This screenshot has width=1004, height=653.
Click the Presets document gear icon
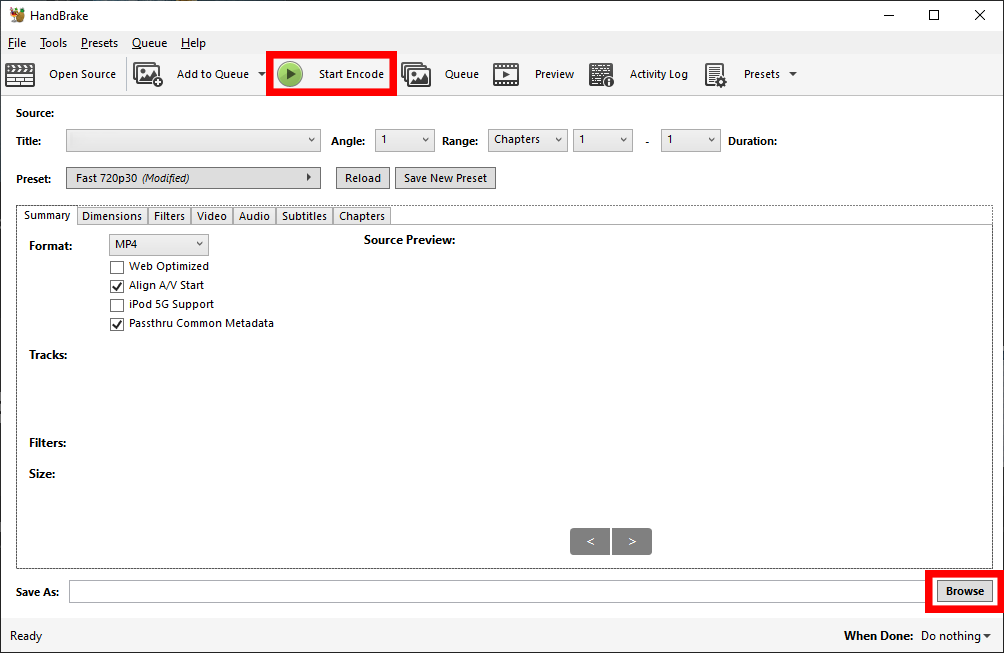(715, 74)
